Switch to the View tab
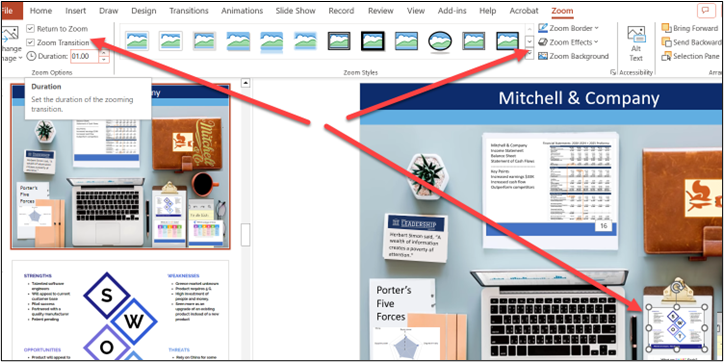Screen dimensions: 724x362 416,11
